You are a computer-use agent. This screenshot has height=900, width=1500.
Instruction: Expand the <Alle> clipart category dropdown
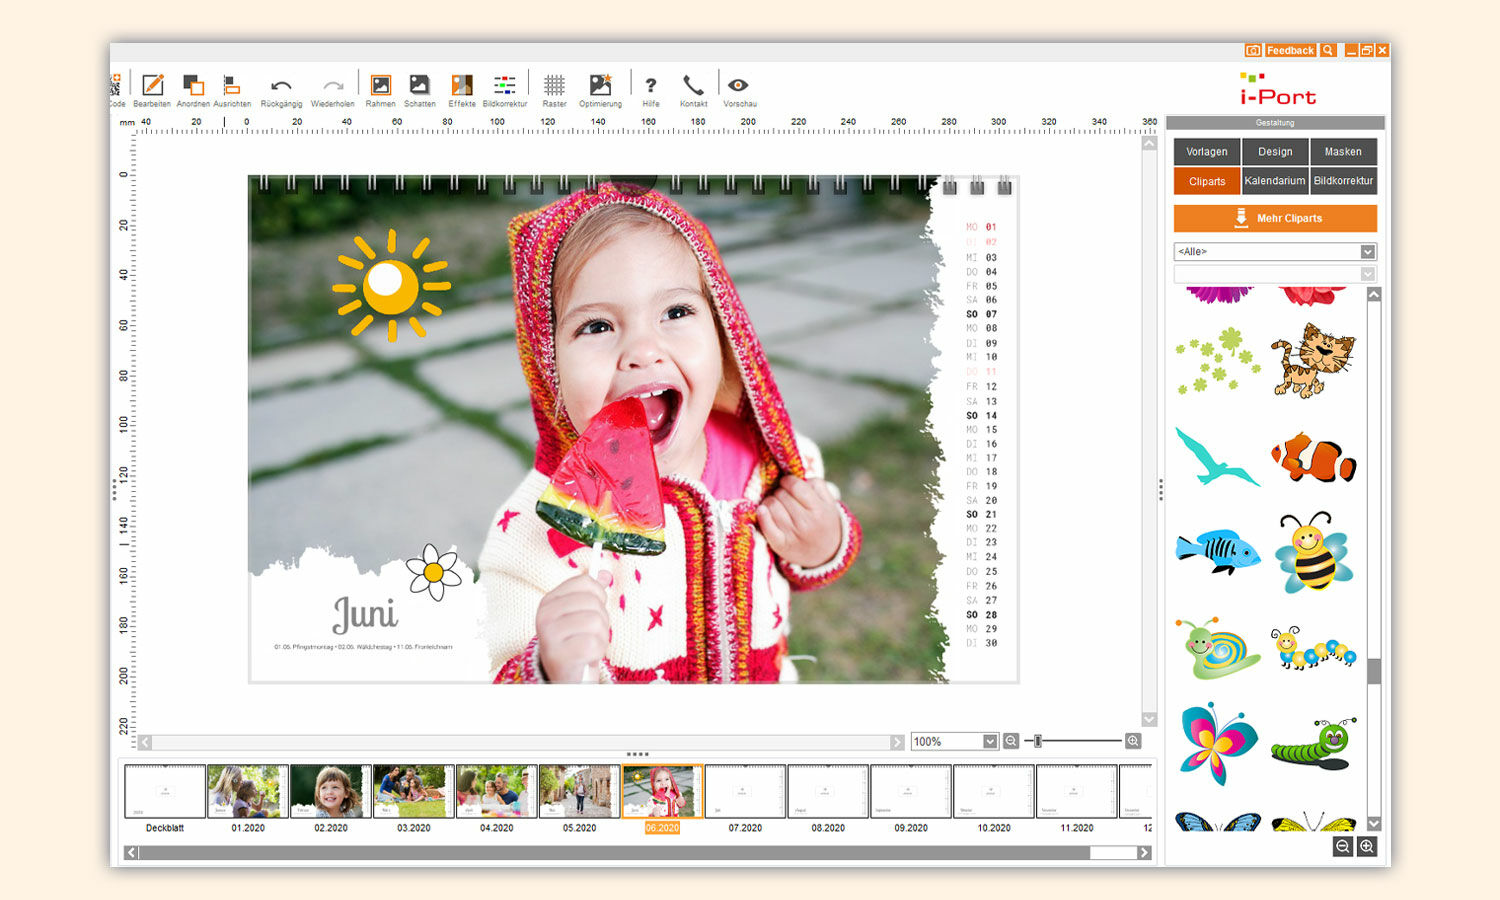(x=1367, y=252)
